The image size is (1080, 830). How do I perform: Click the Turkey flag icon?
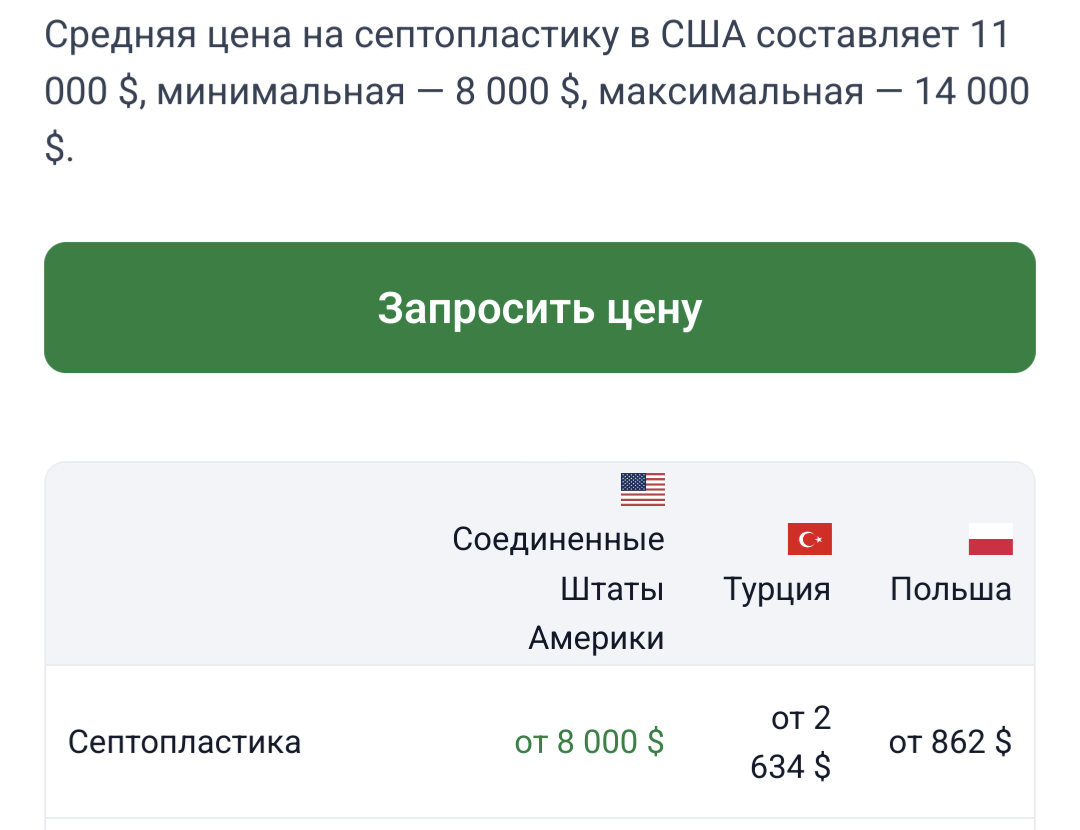809,540
